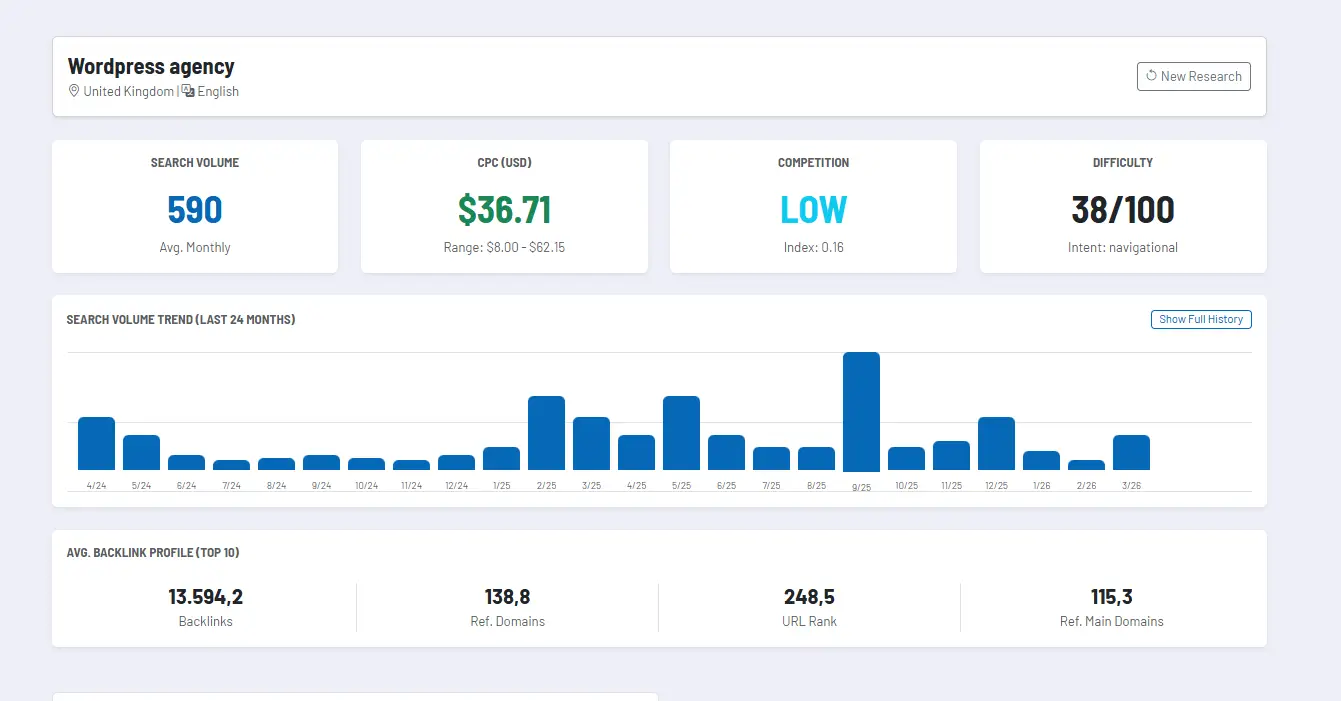Select the 6/24 bar in trend chart
Image resolution: width=1341 pixels, height=701 pixels.
[x=186, y=462]
